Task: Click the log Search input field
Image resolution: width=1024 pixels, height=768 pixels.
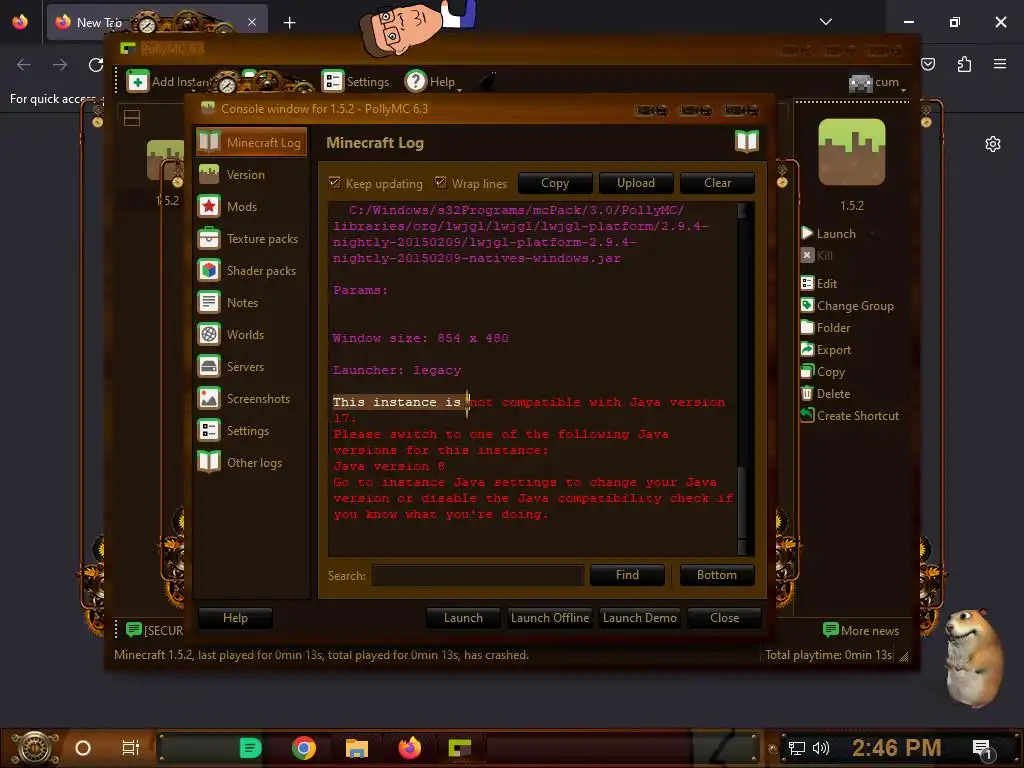Action: tap(477, 575)
